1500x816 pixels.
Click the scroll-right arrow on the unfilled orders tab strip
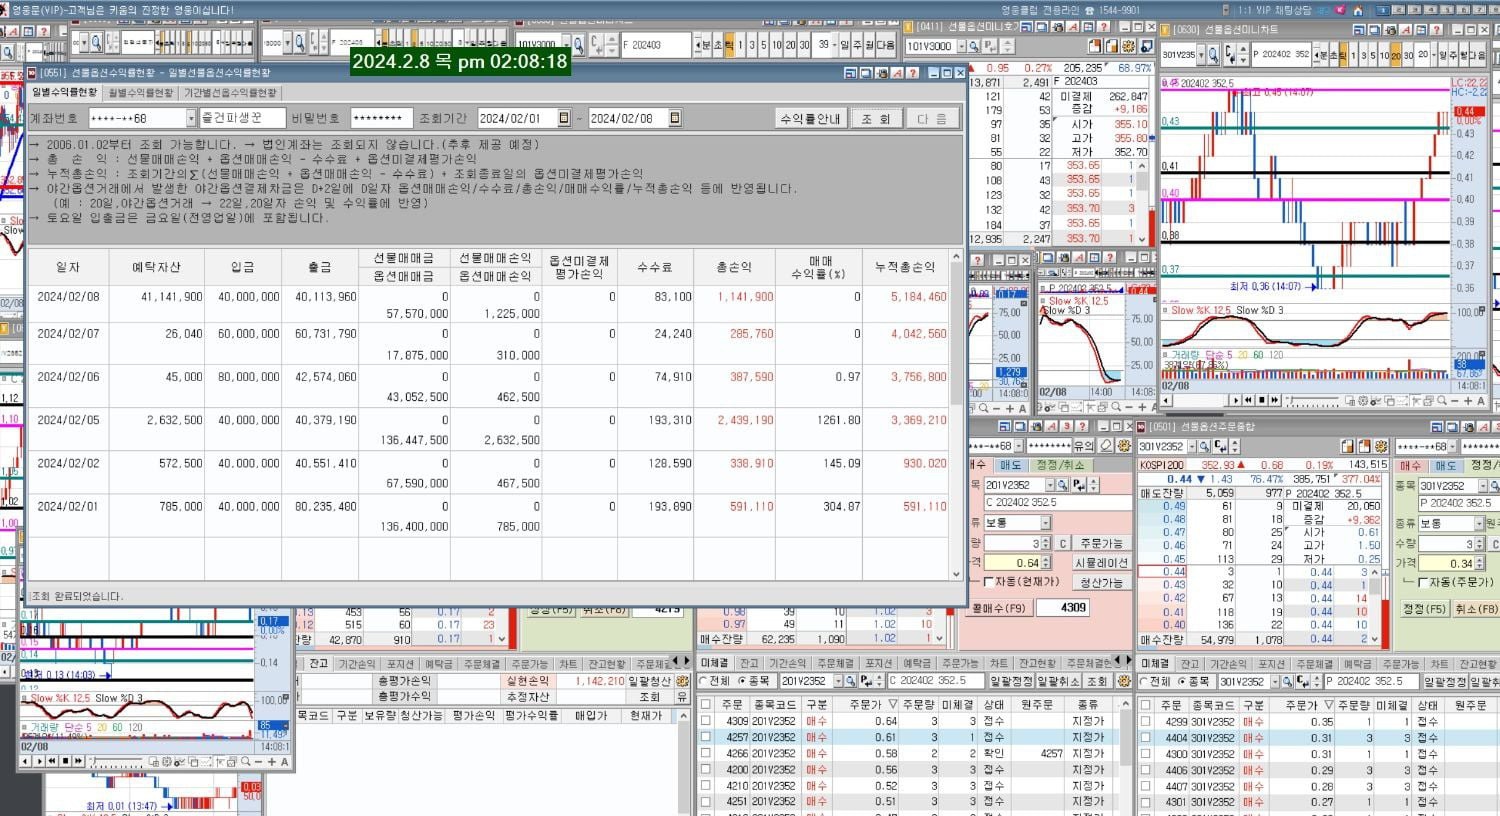(x=1130, y=661)
